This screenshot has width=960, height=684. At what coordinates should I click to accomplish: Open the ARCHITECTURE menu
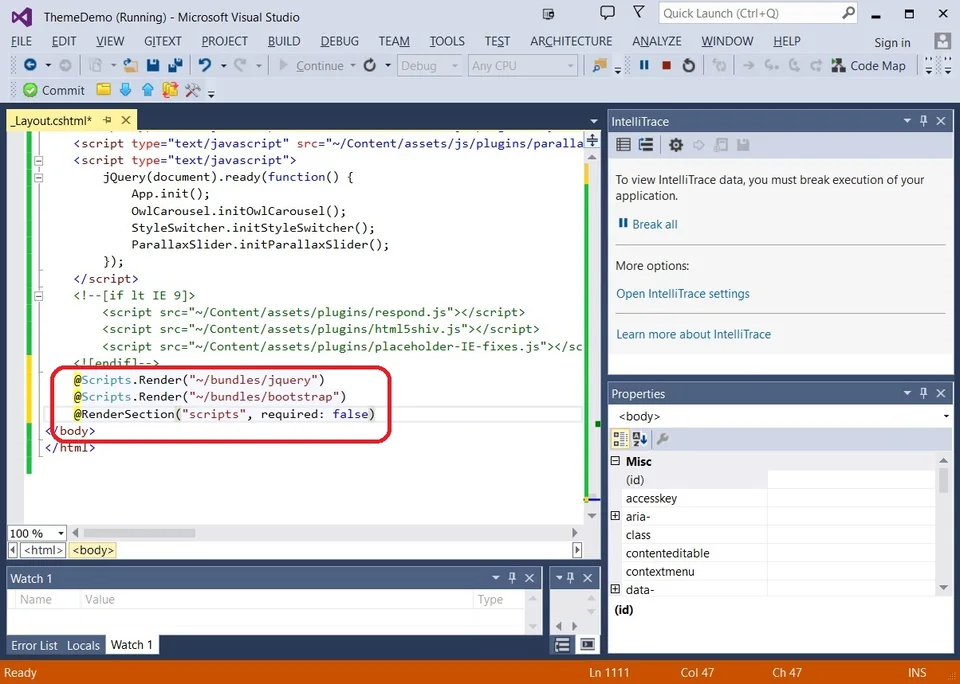(571, 41)
